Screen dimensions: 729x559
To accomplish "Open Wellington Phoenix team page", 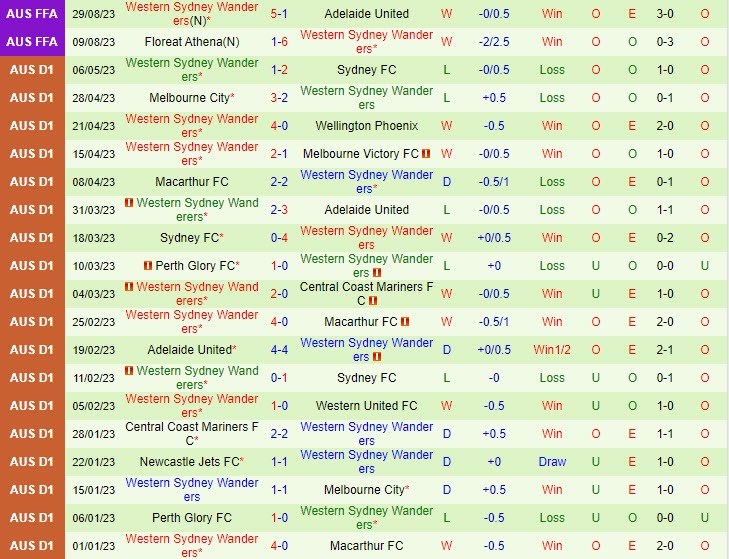I will click(366, 126).
